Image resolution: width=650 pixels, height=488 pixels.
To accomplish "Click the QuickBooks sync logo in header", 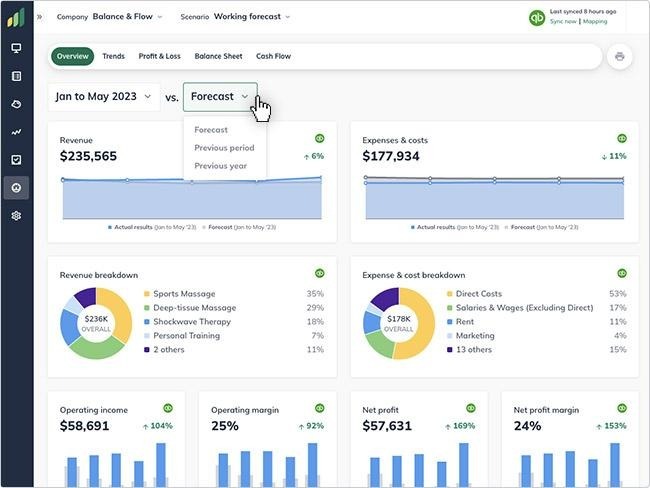I will point(537,18).
